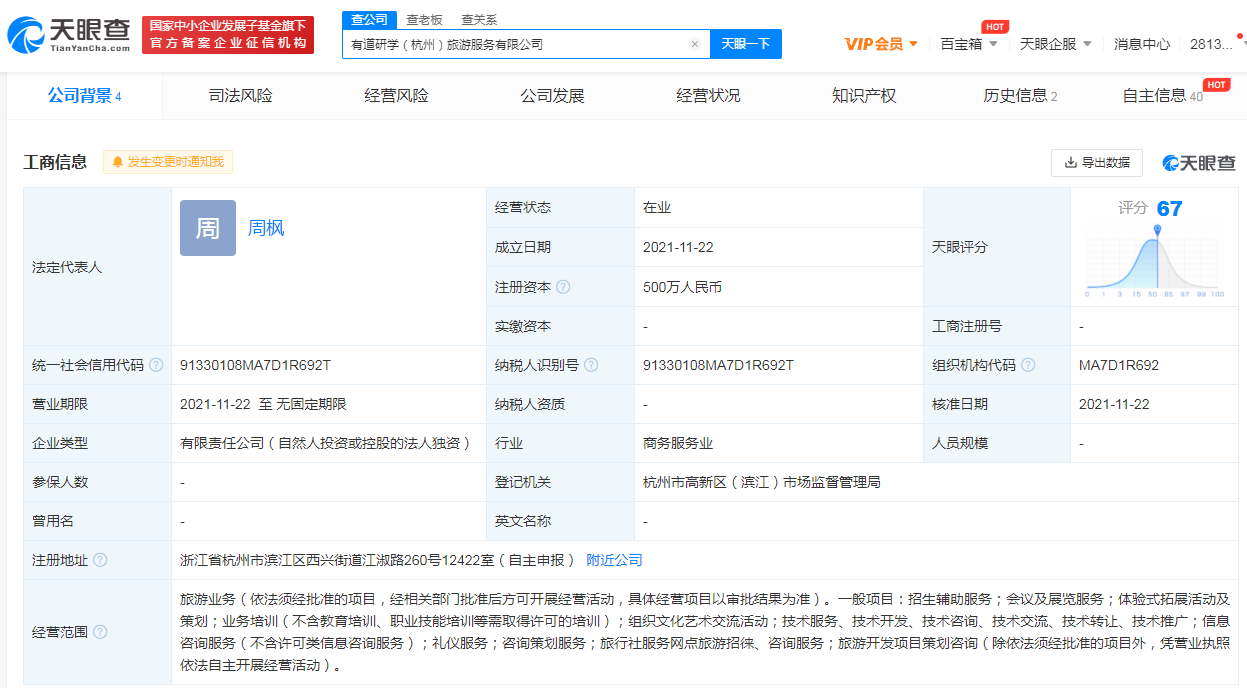The width and height of the screenshot is (1247, 688).
Task: Click help icon next to 经营范围
Action: point(100,632)
